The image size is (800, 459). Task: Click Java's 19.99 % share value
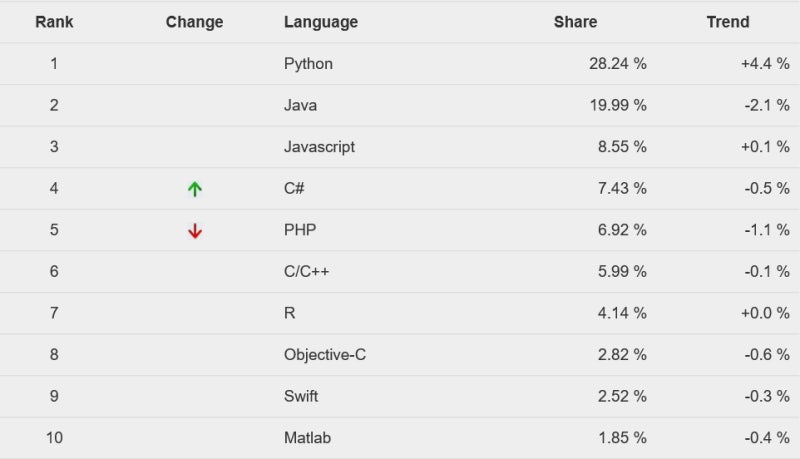click(618, 105)
